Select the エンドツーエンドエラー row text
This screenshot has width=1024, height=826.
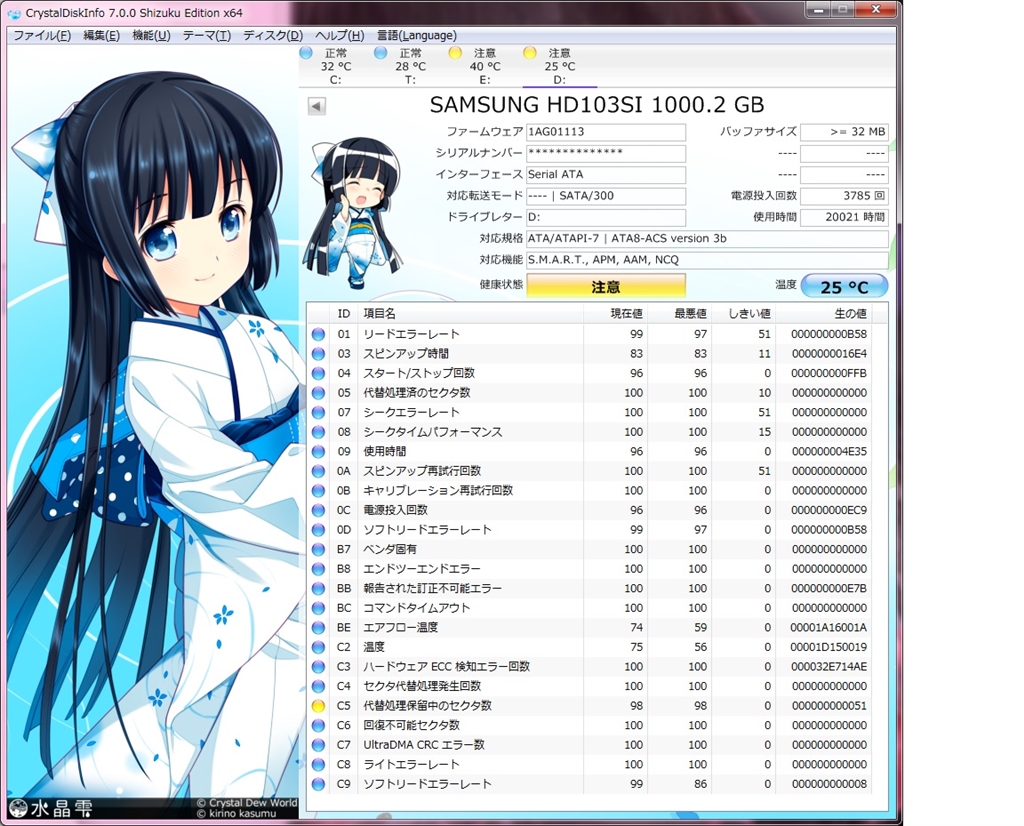422,569
